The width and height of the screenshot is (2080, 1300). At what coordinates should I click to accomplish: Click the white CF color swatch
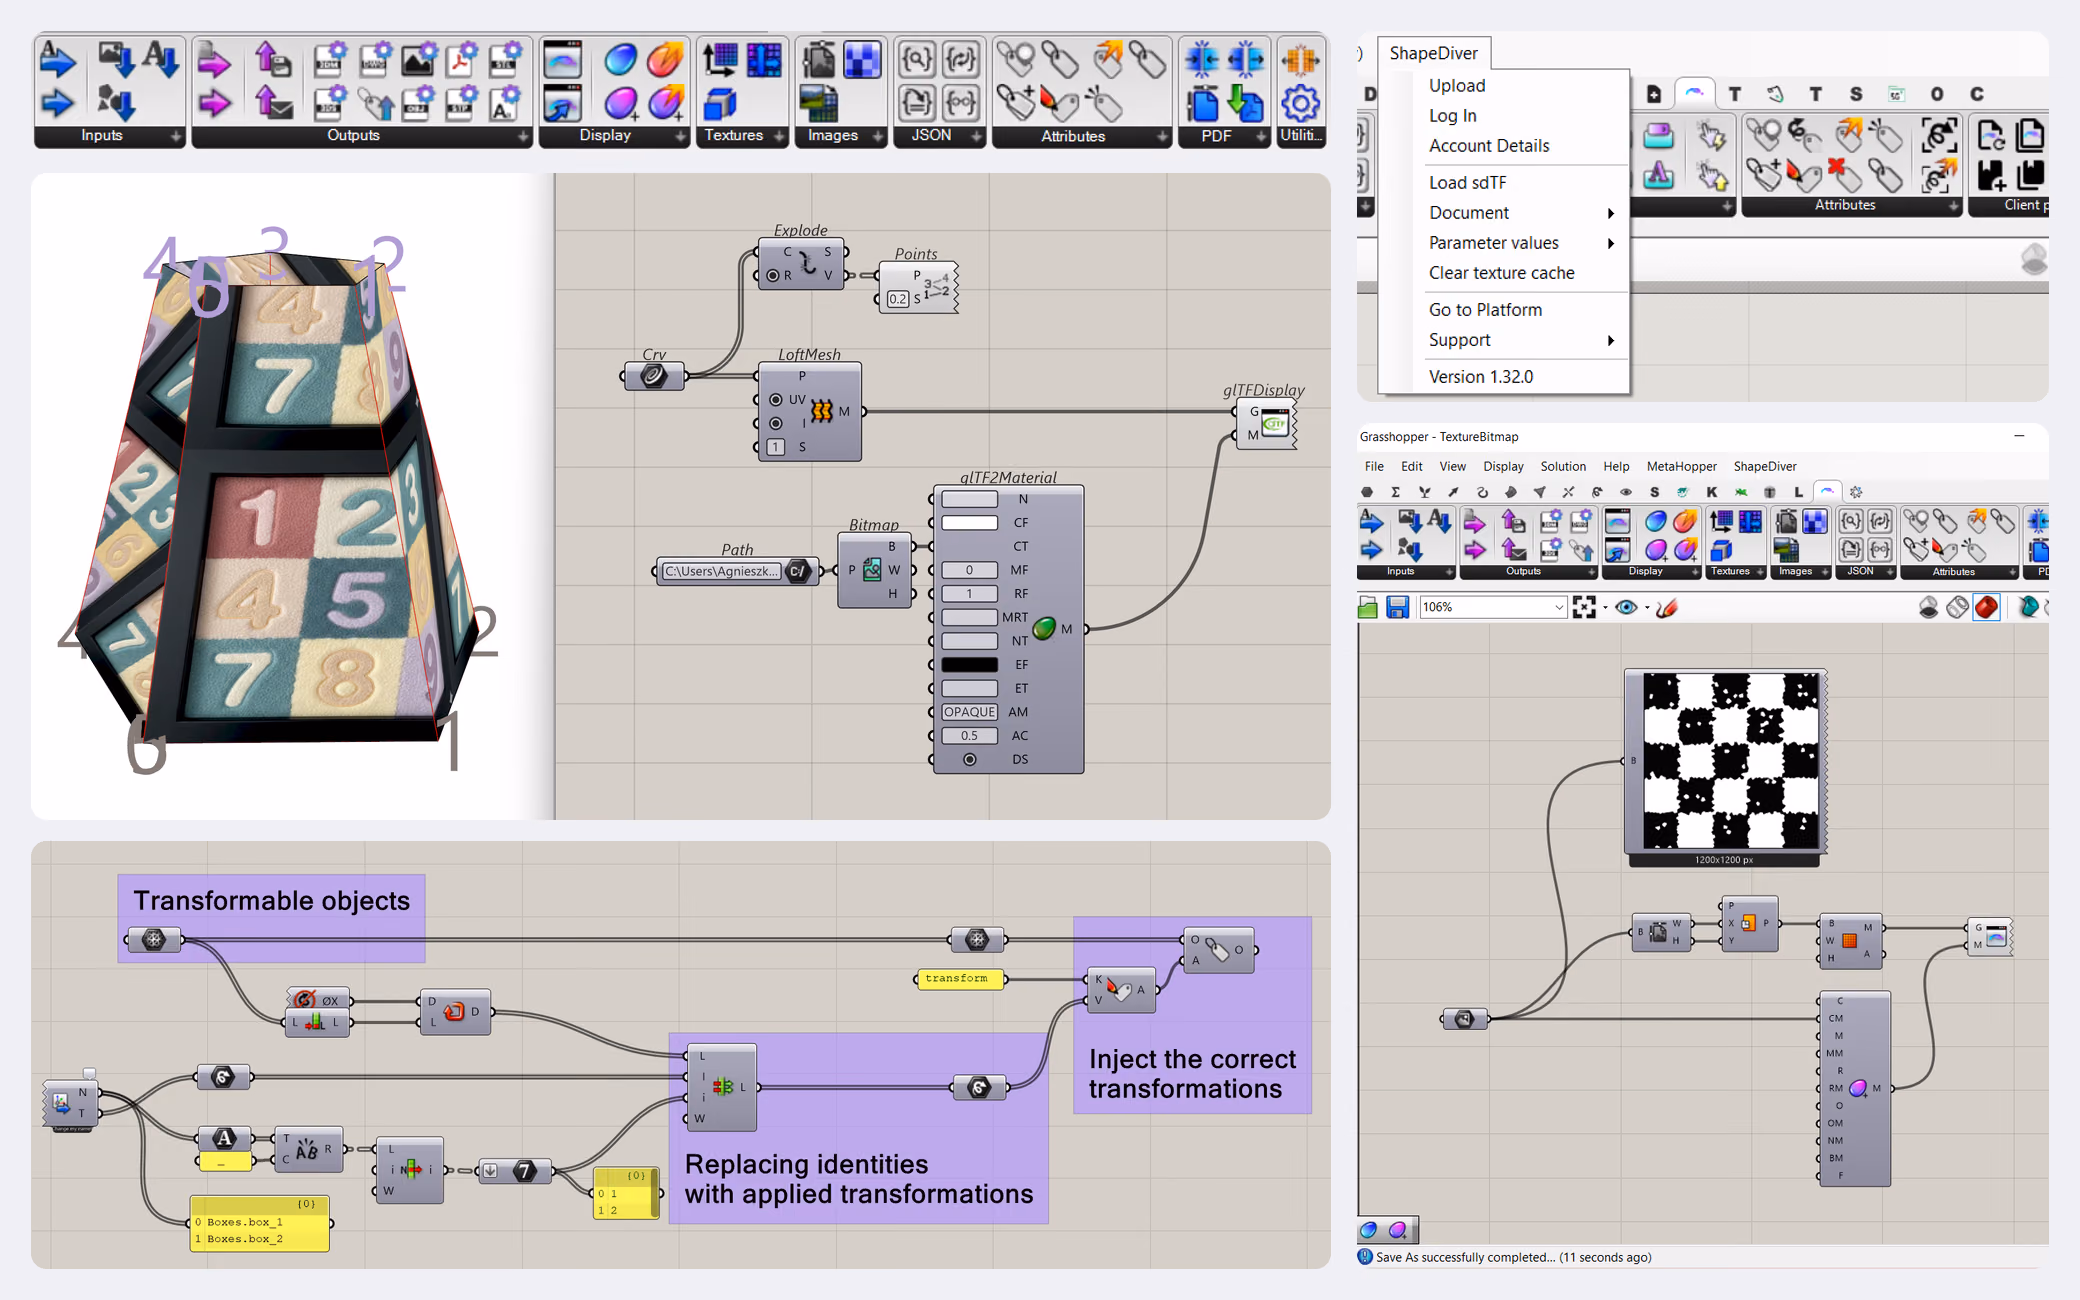[969, 523]
